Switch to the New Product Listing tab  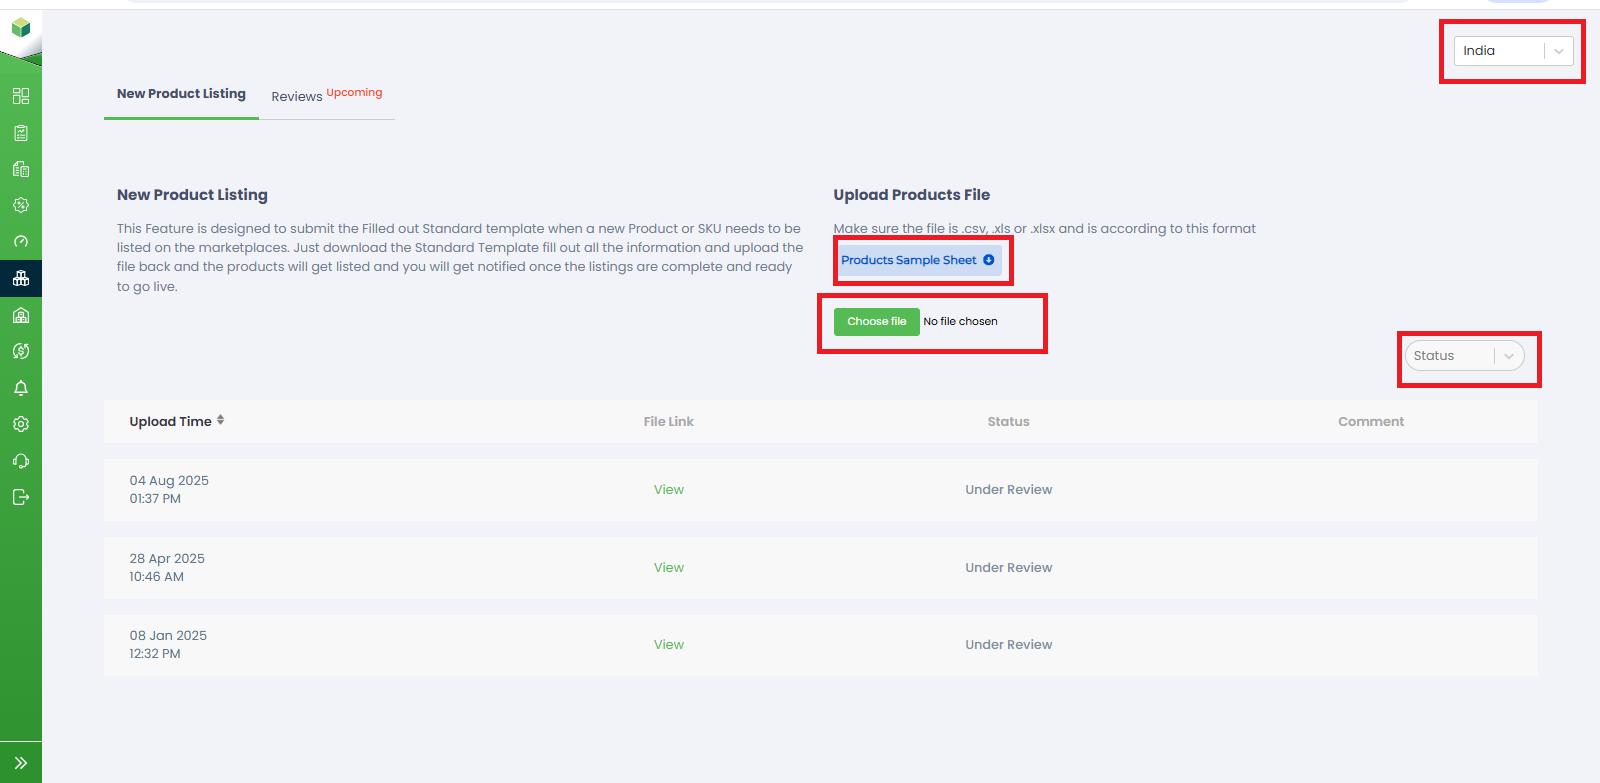(181, 94)
